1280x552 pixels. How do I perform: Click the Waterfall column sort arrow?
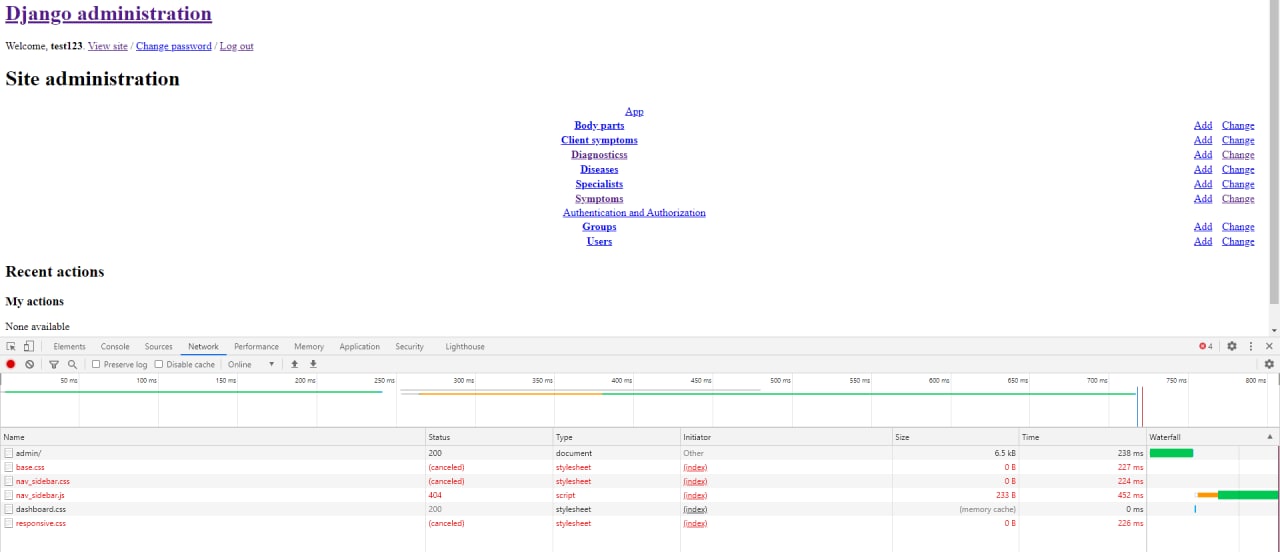pyautogui.click(x=1271, y=437)
